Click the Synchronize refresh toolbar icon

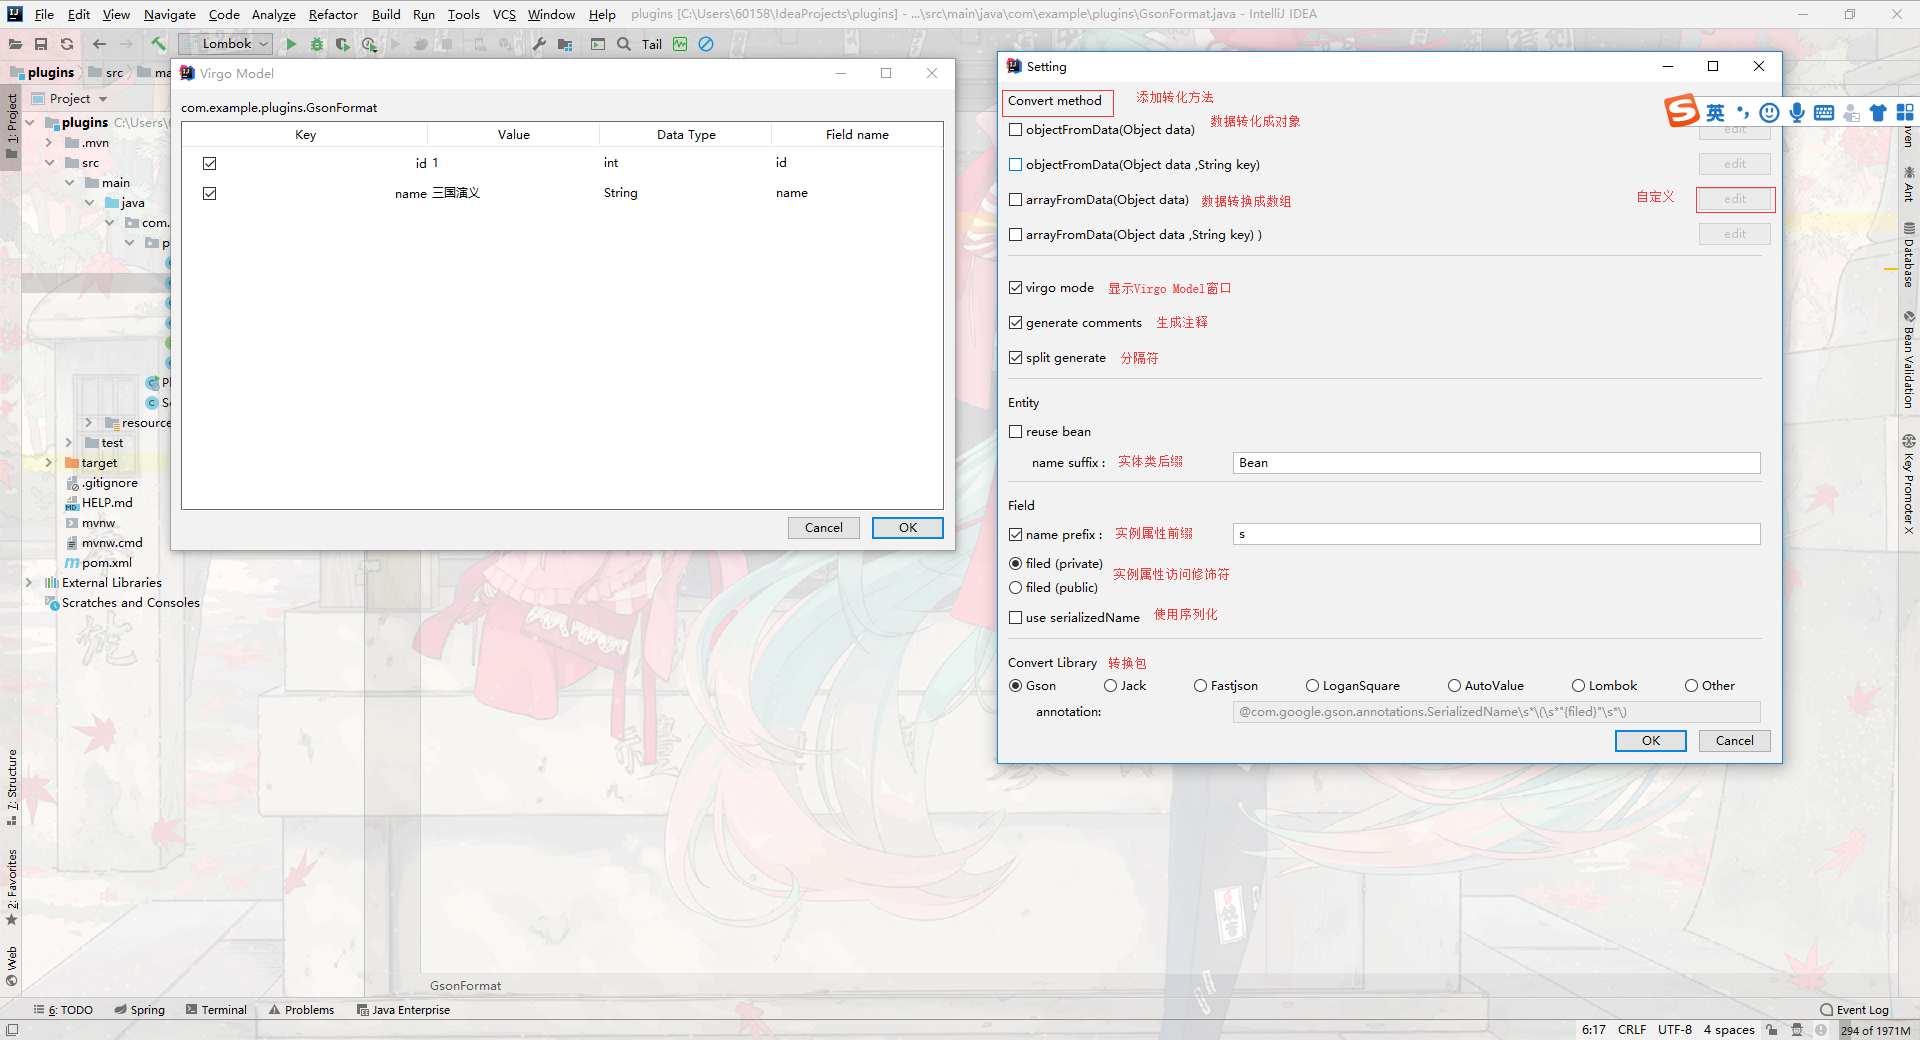click(x=67, y=44)
